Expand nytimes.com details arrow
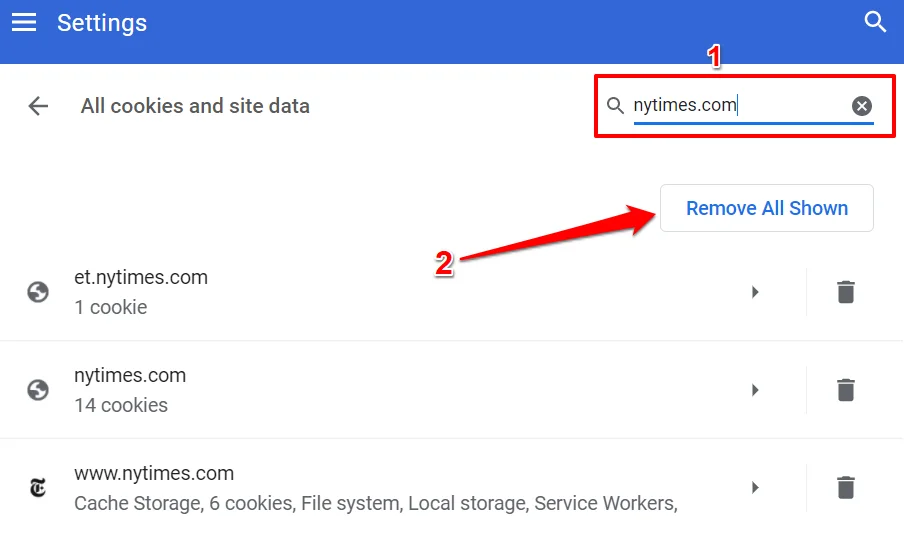Screen dimensions: 904x533 [755, 390]
